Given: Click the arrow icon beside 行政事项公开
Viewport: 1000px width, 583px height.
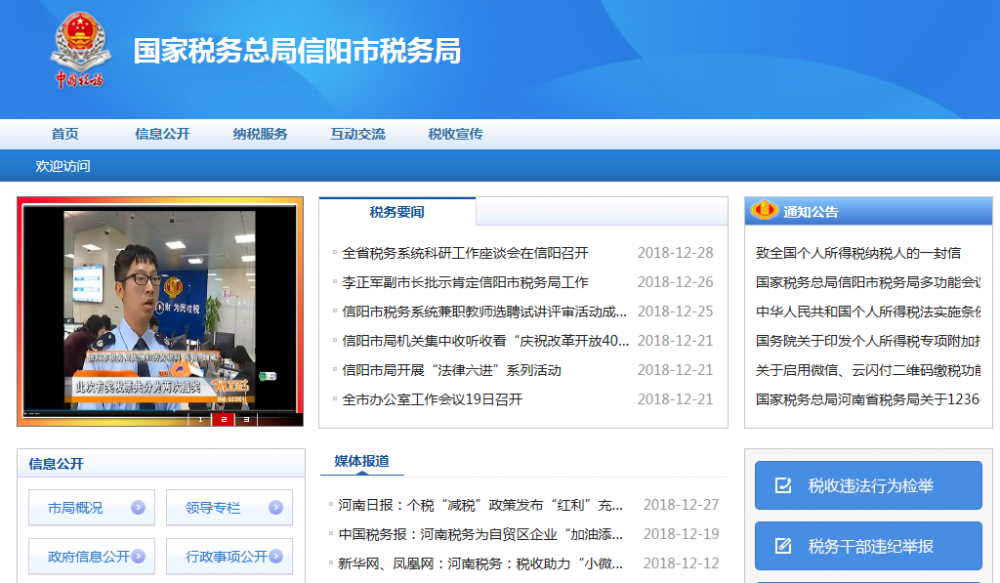Looking at the screenshot, I should coord(276,556).
